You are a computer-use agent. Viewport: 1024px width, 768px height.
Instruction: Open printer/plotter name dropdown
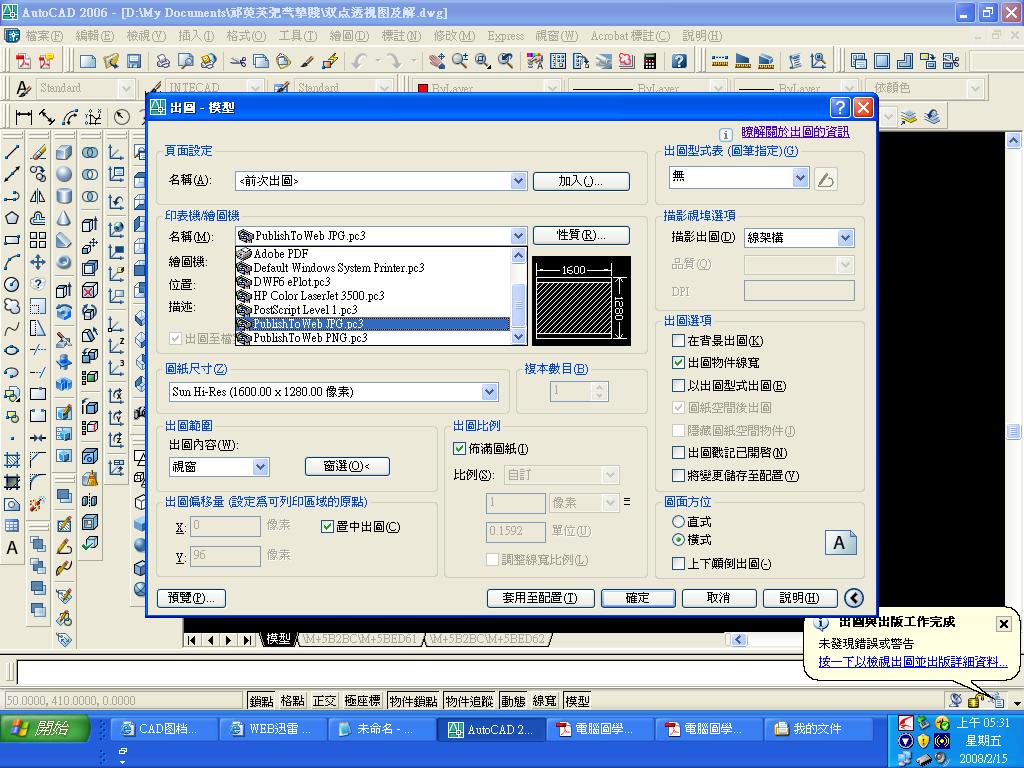coord(518,235)
